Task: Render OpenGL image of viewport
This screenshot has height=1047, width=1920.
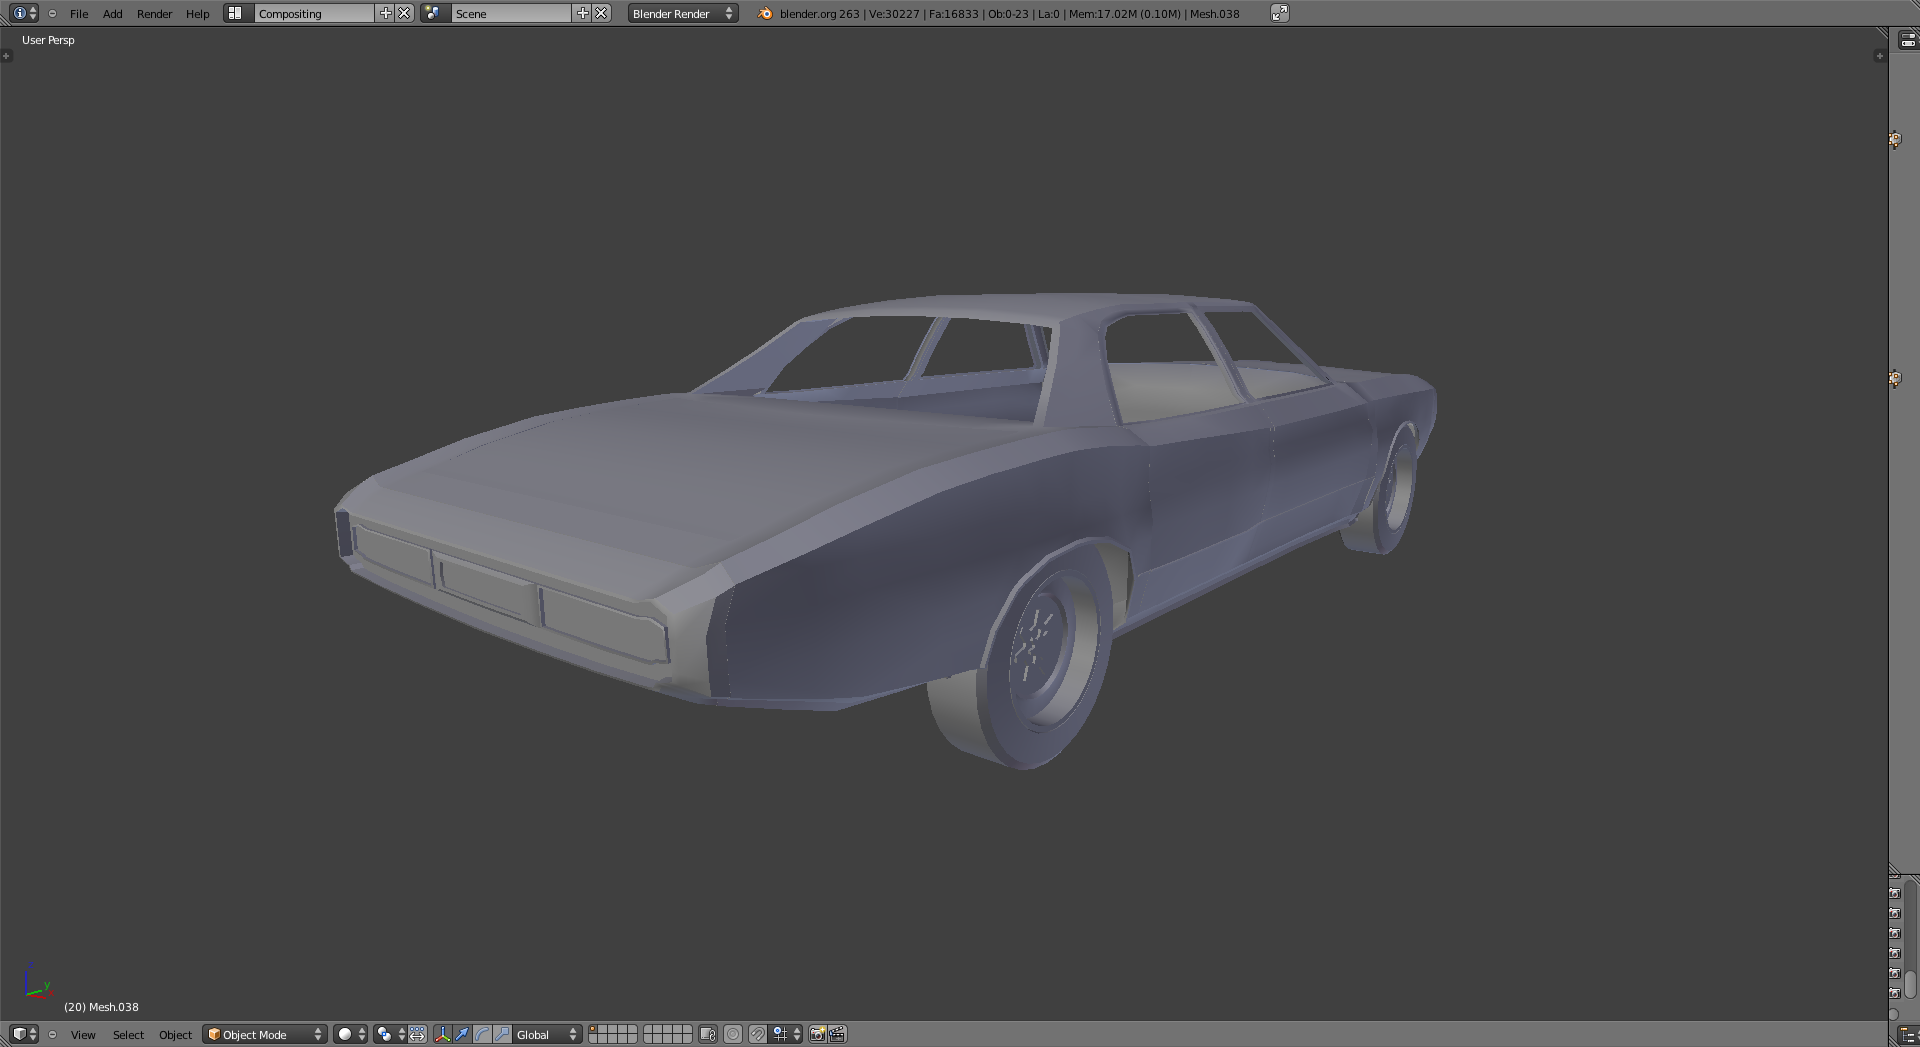Action: coord(818,1034)
